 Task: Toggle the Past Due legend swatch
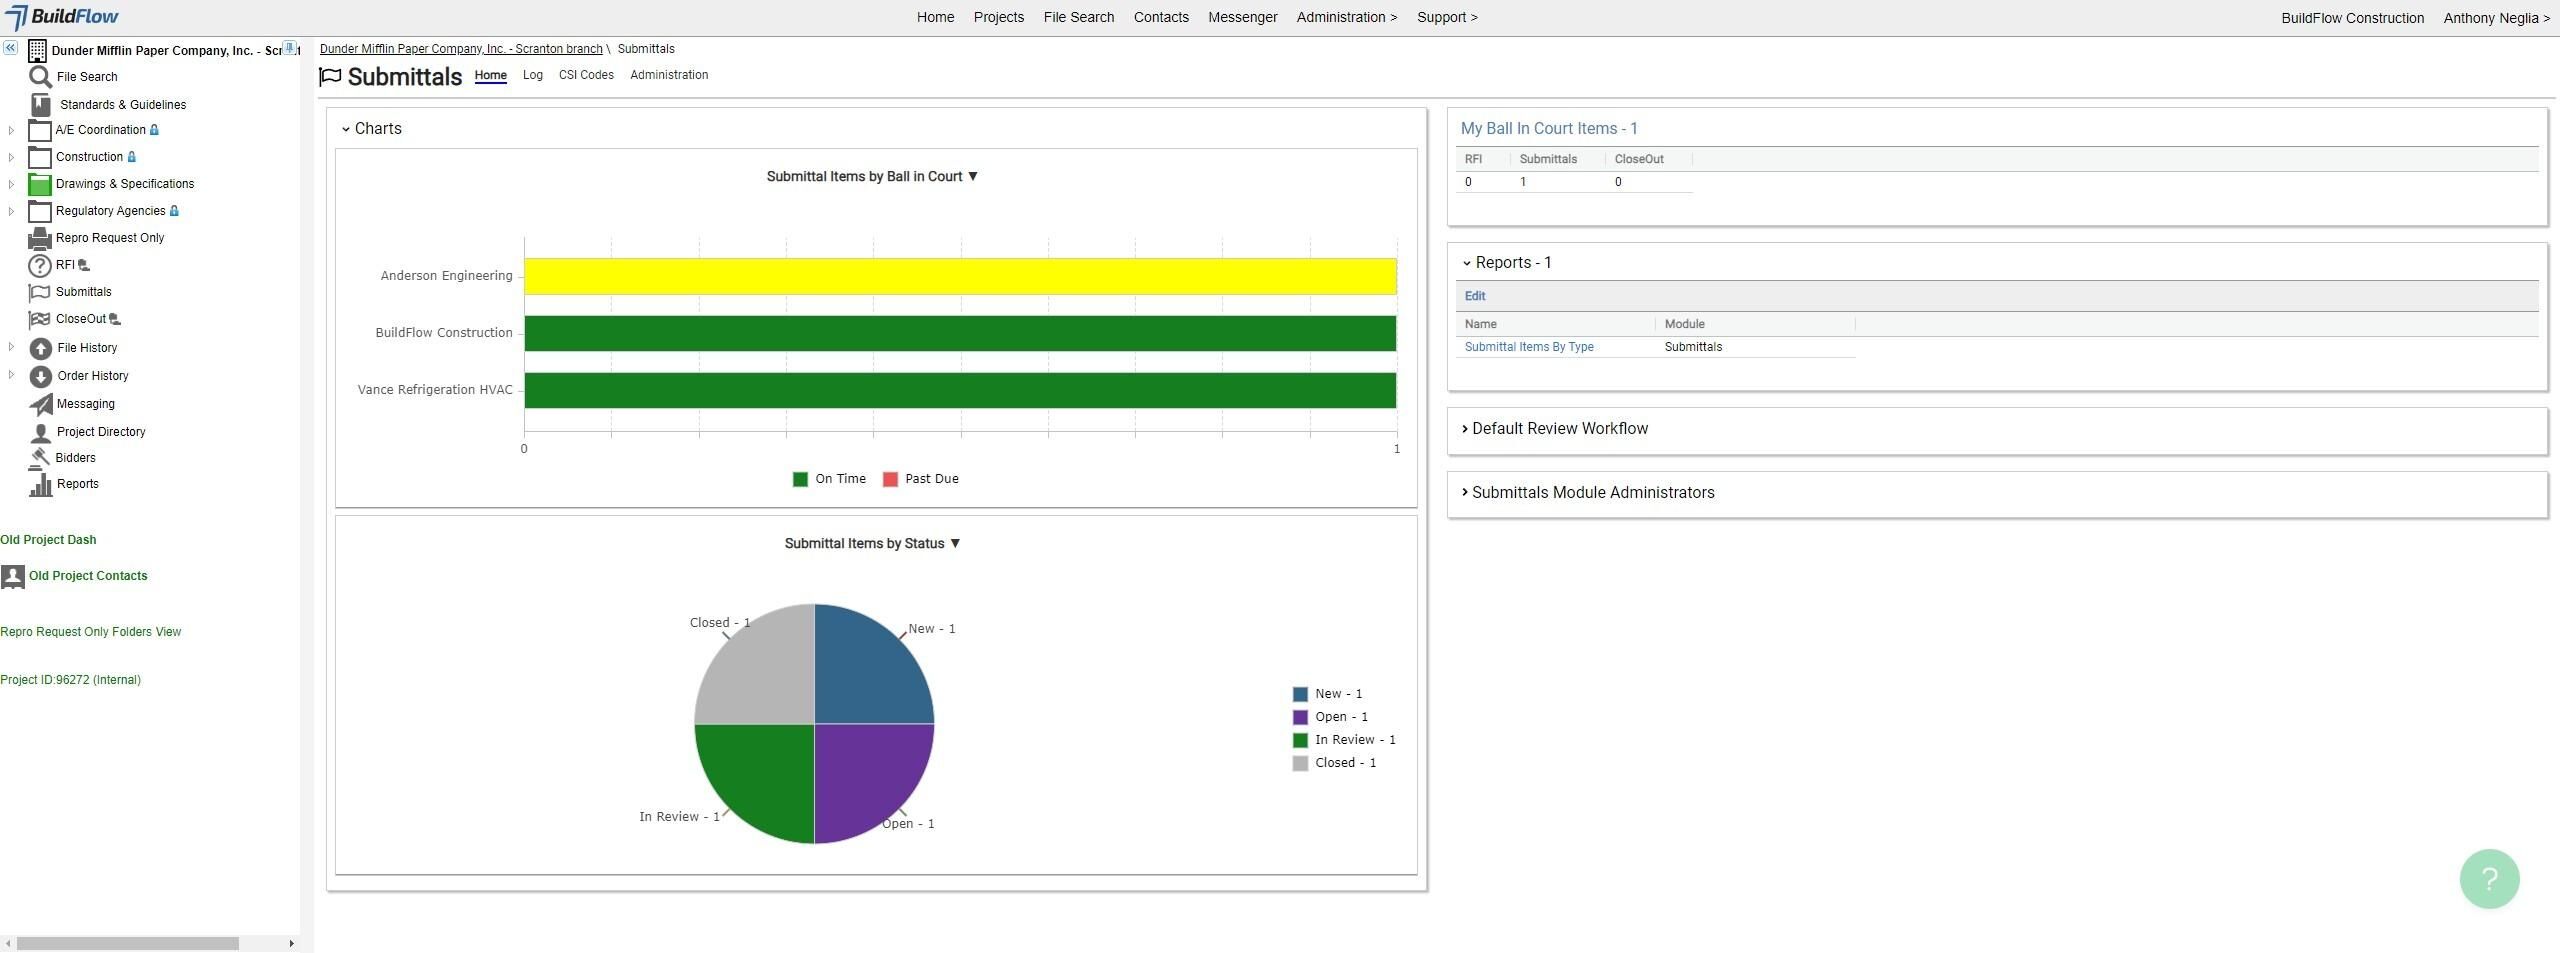click(x=890, y=480)
